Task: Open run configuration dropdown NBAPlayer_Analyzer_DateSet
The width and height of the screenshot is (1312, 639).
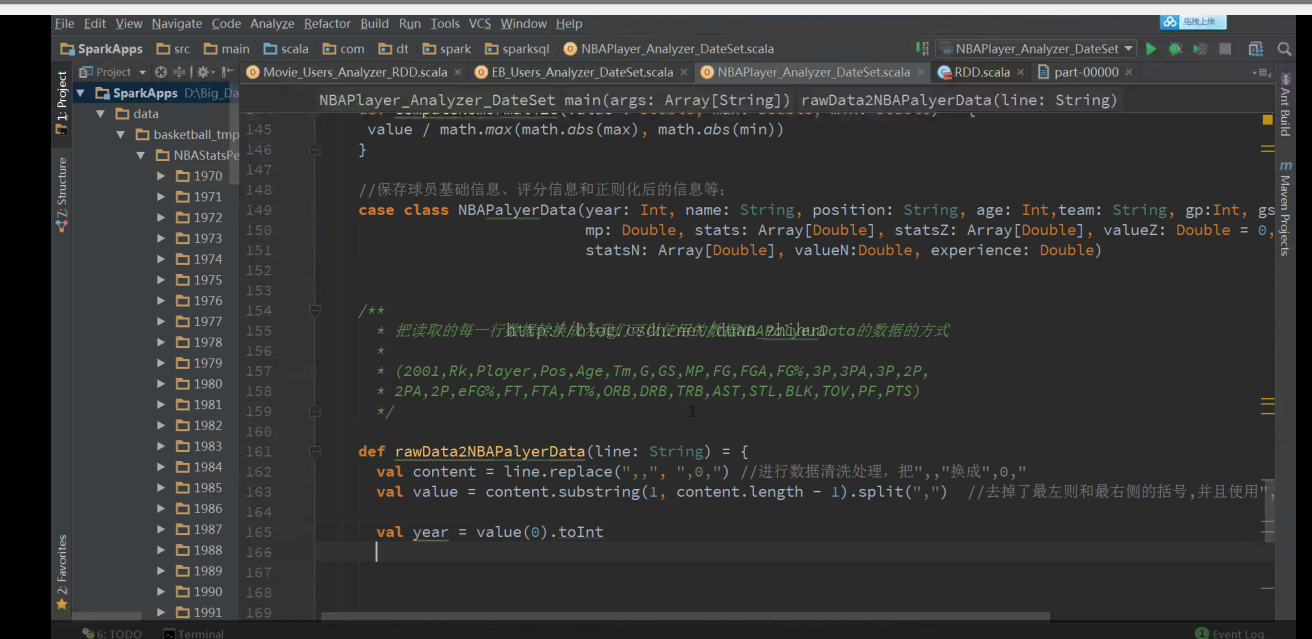Action: click(1037, 48)
